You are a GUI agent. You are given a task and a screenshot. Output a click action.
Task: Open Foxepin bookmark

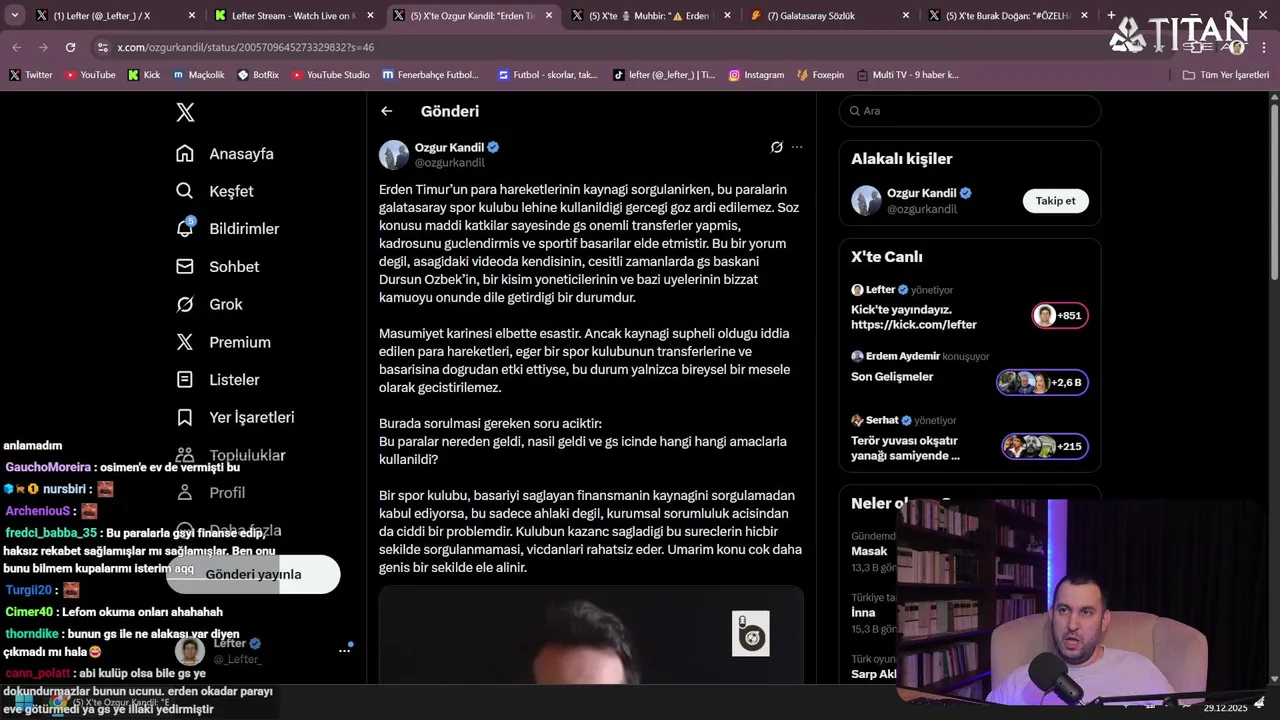pos(821,75)
